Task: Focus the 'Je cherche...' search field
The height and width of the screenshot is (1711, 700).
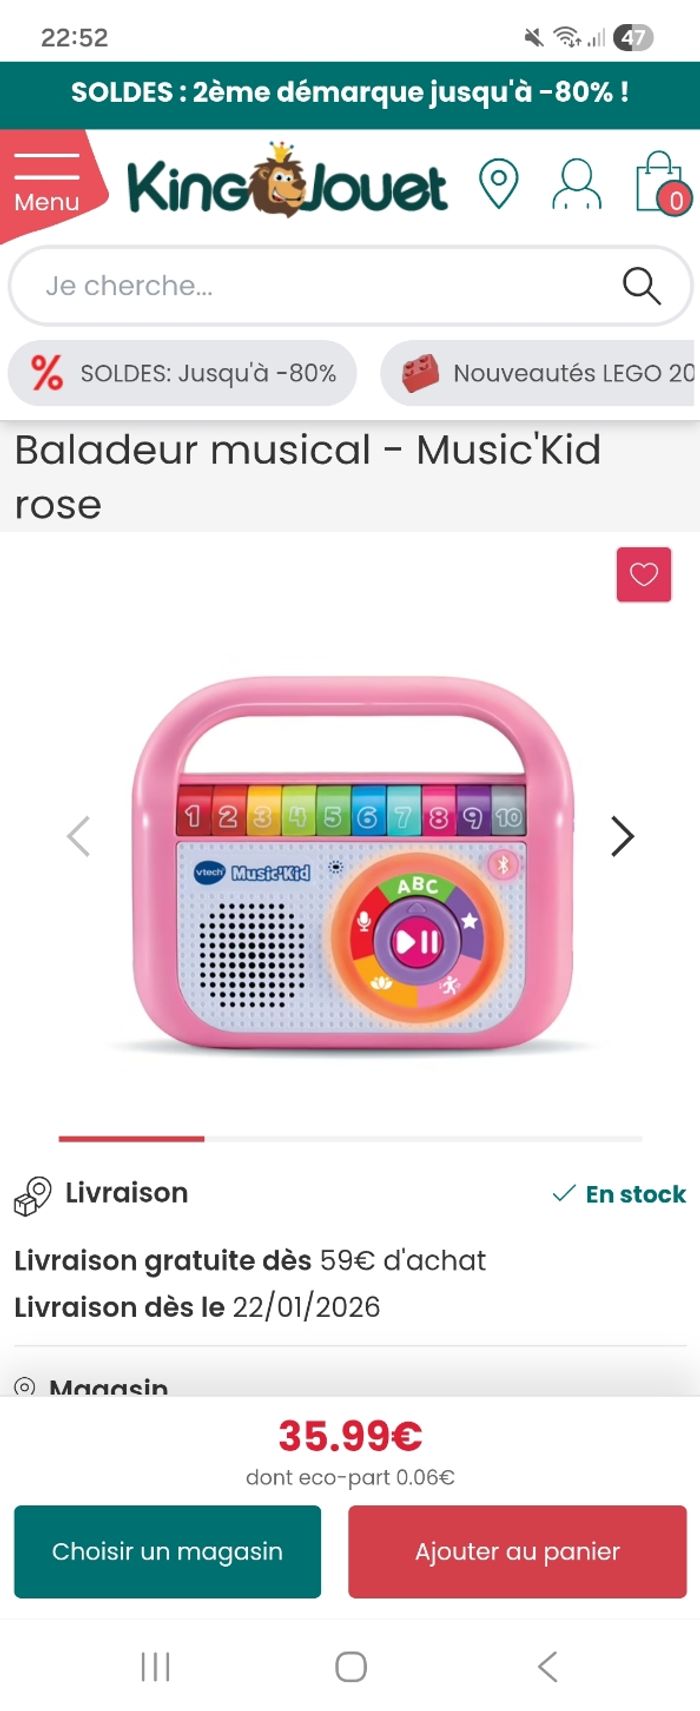Action: point(350,286)
